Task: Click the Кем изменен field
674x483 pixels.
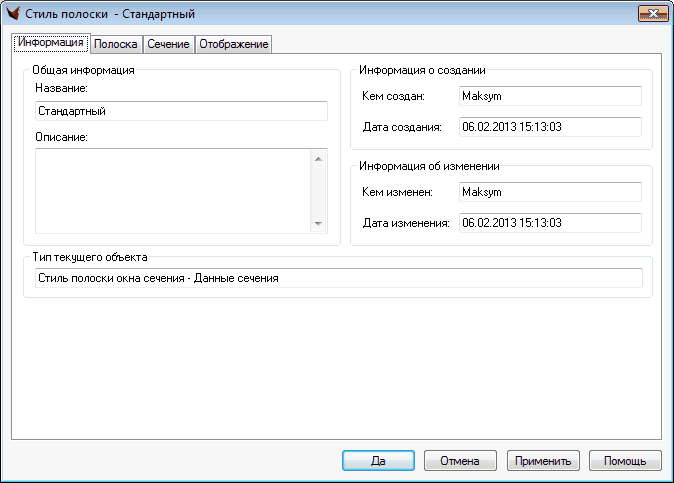Action: tap(548, 192)
